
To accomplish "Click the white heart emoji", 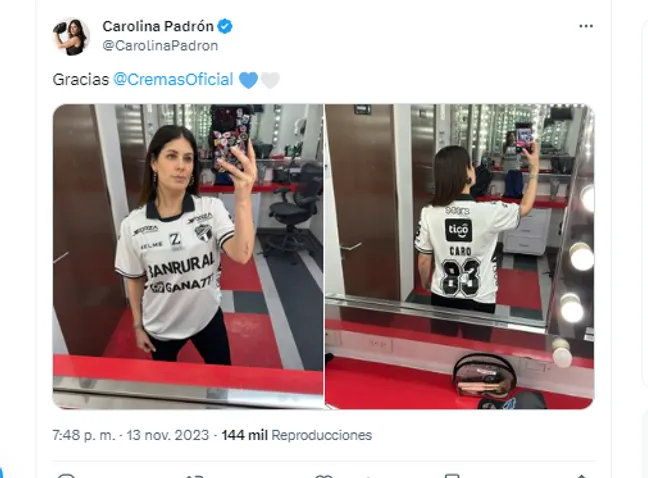I will (270, 80).
